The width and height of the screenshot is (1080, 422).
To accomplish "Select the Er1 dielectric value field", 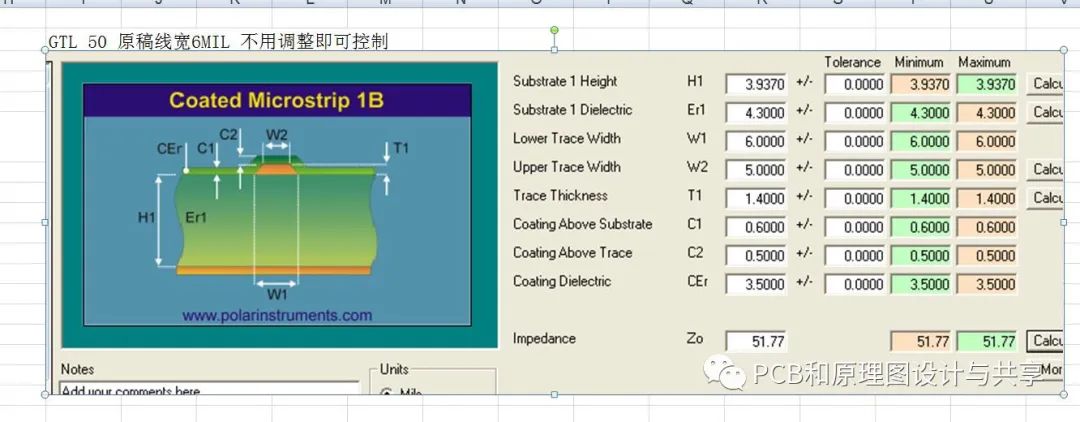I will 756,113.
